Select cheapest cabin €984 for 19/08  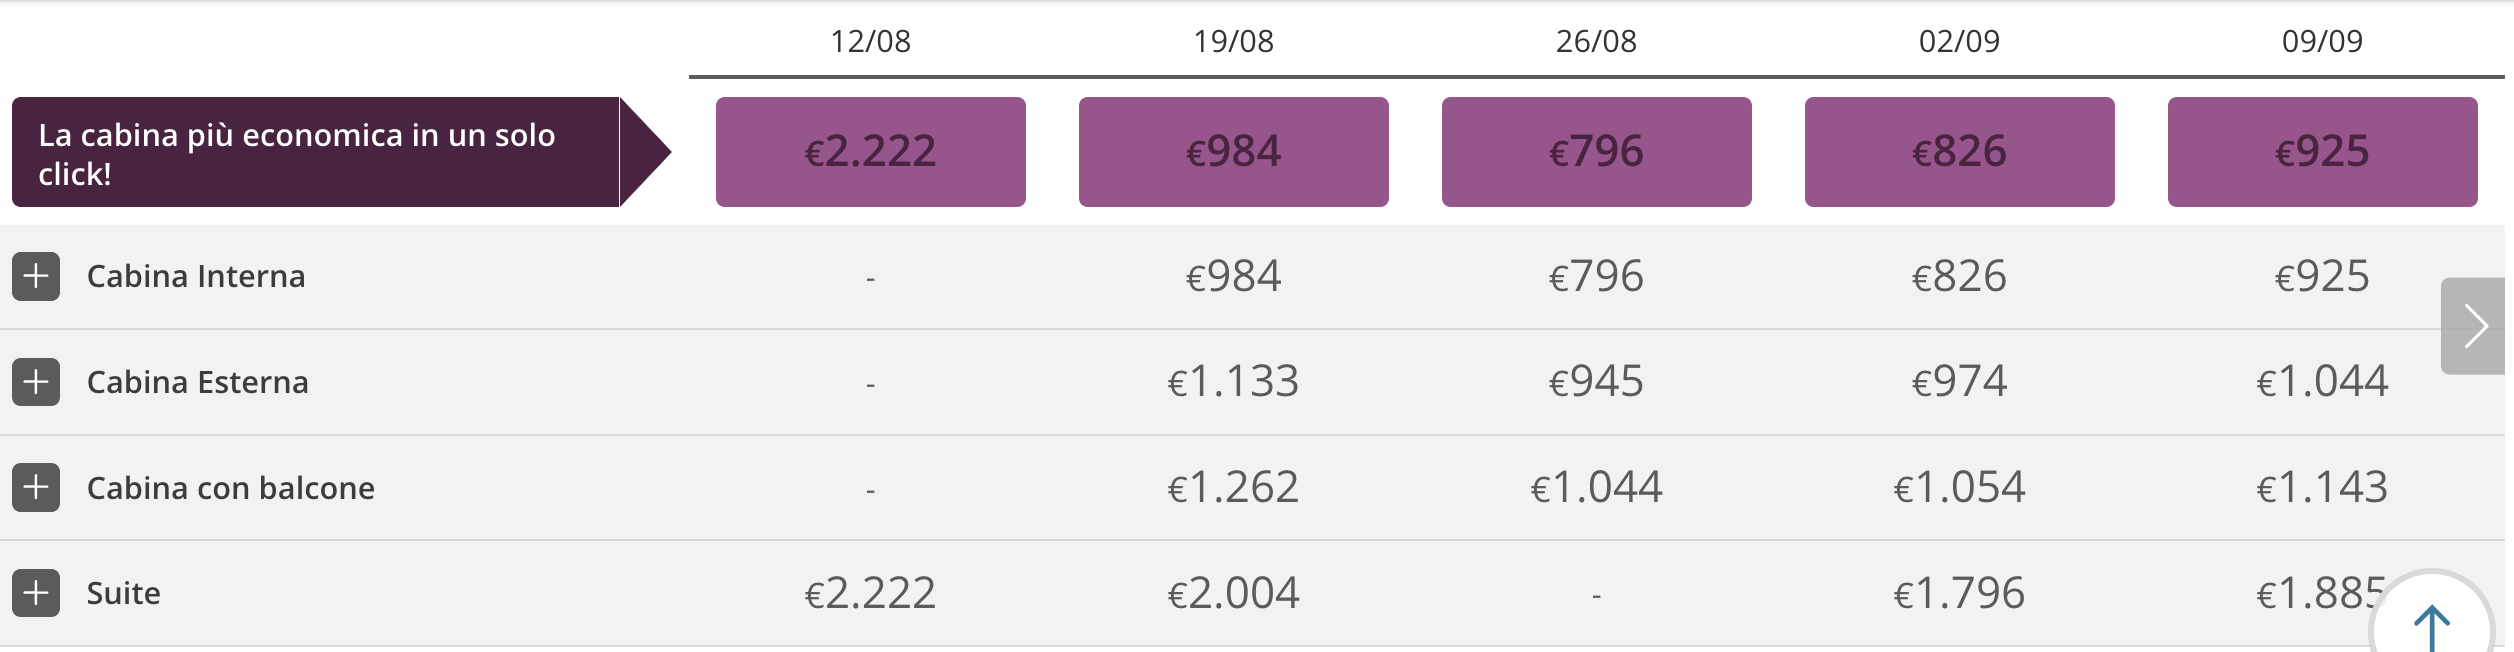pyautogui.click(x=1234, y=152)
